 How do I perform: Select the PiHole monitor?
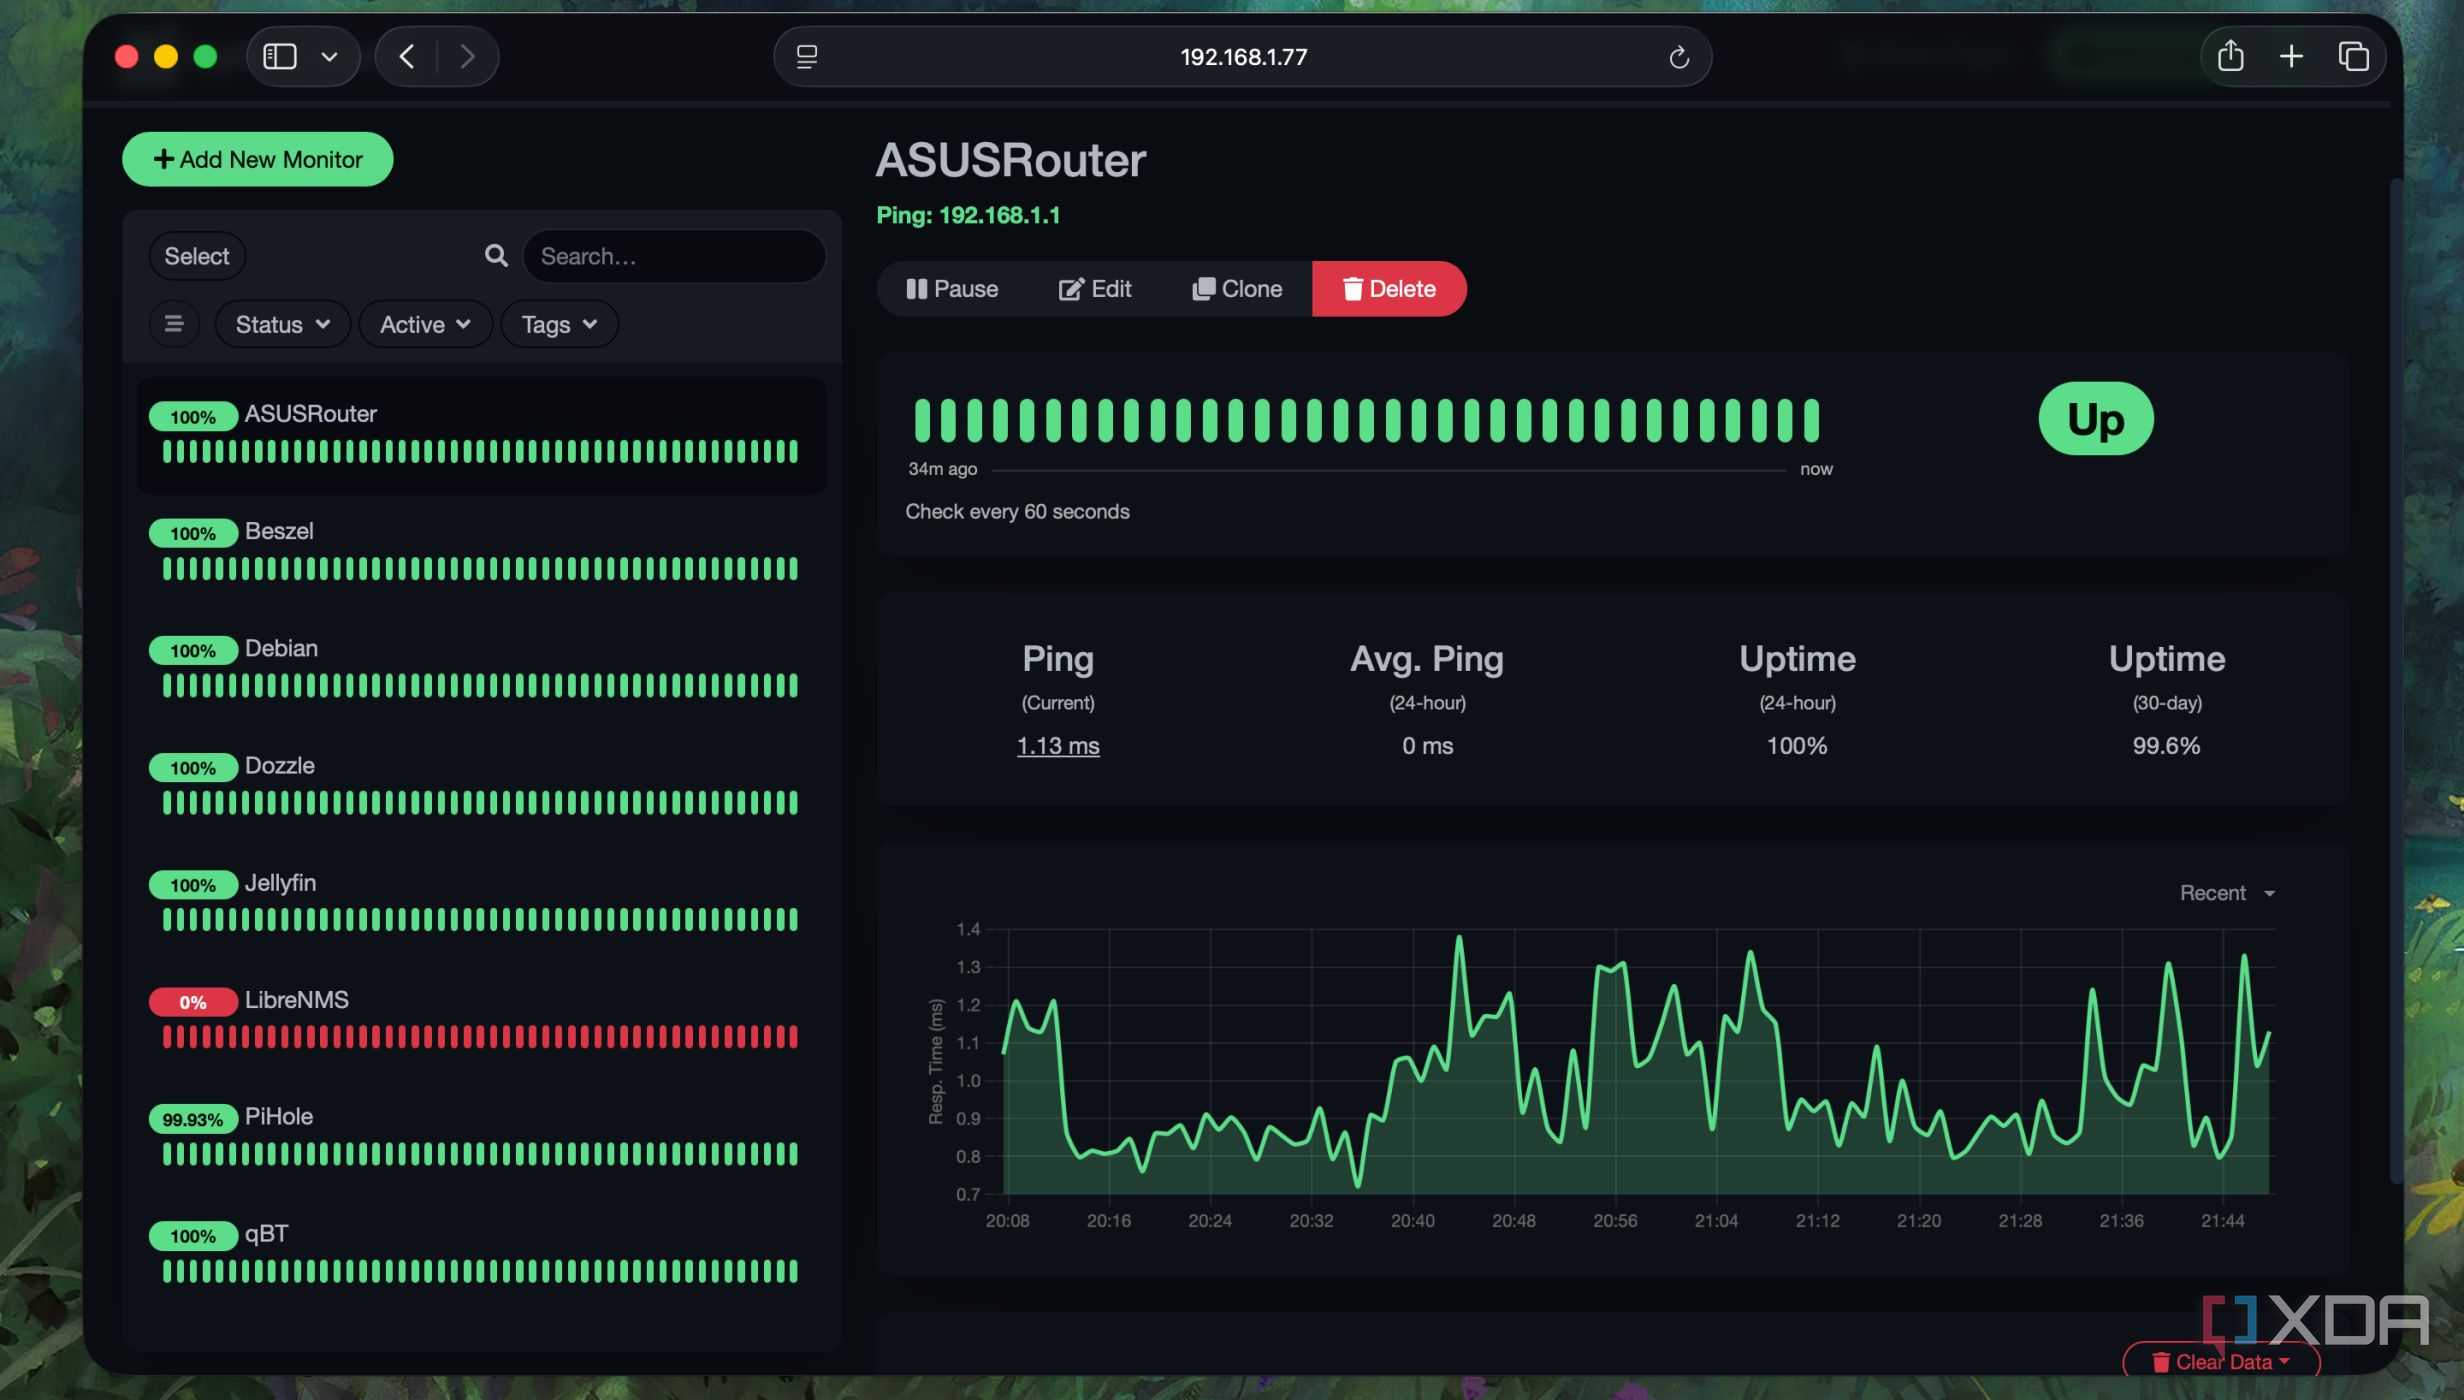pyautogui.click(x=481, y=1137)
